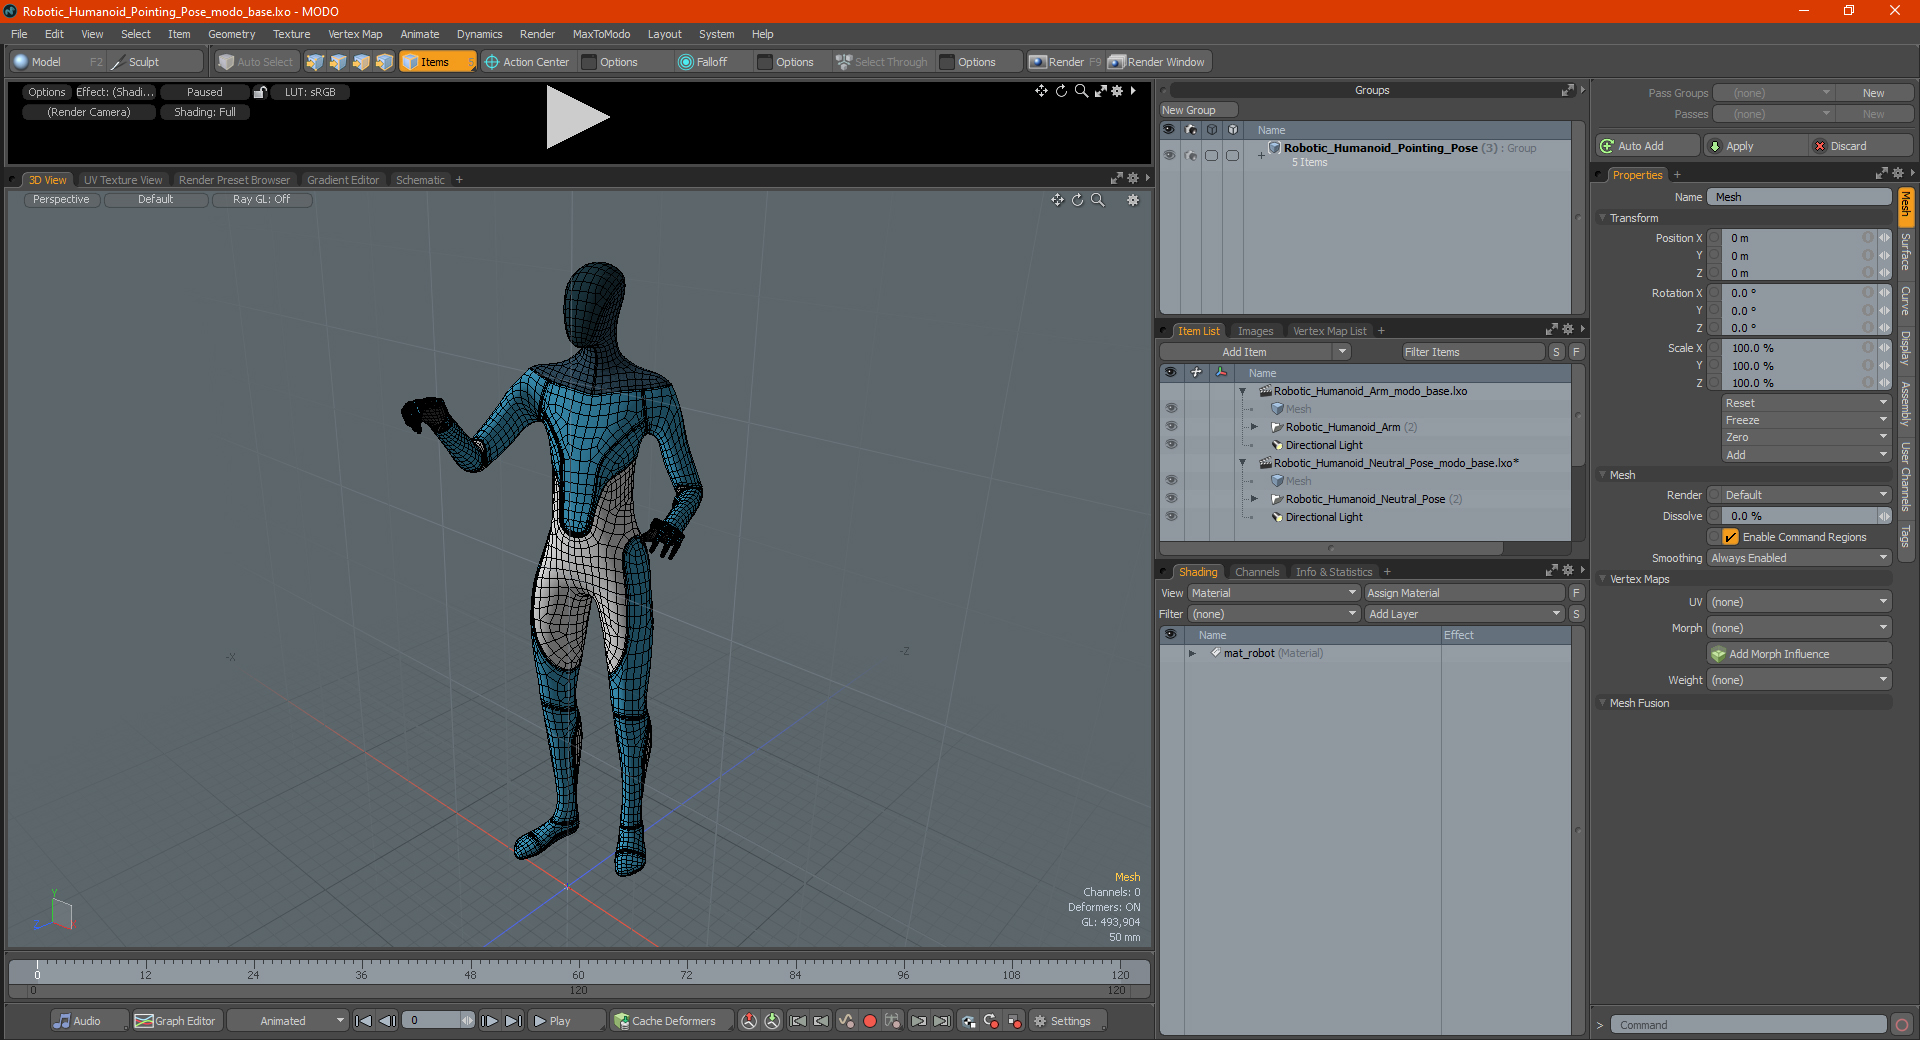Screen dimensions: 1920x1040
Task: Go to first frame
Action: [363, 1021]
